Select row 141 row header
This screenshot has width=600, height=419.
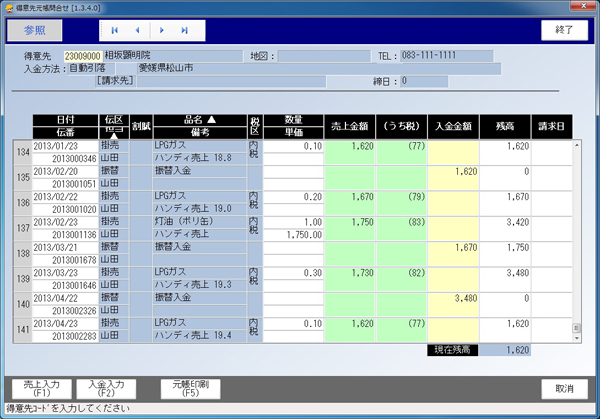tap(22, 329)
